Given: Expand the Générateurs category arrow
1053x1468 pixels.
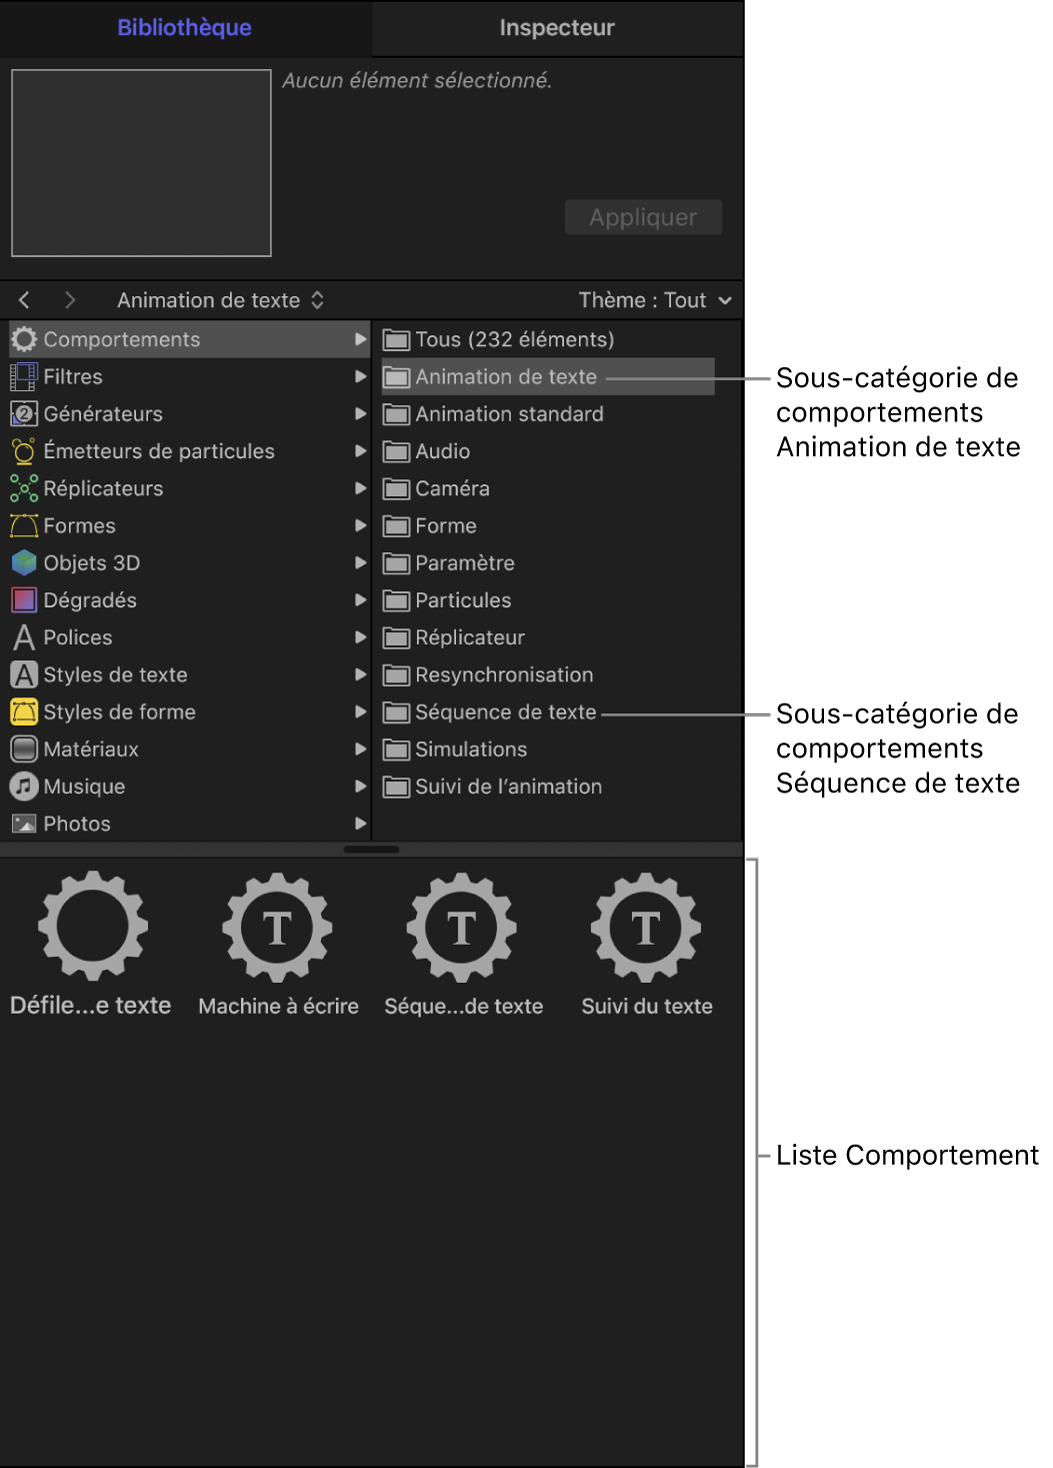Looking at the screenshot, I should [x=360, y=414].
